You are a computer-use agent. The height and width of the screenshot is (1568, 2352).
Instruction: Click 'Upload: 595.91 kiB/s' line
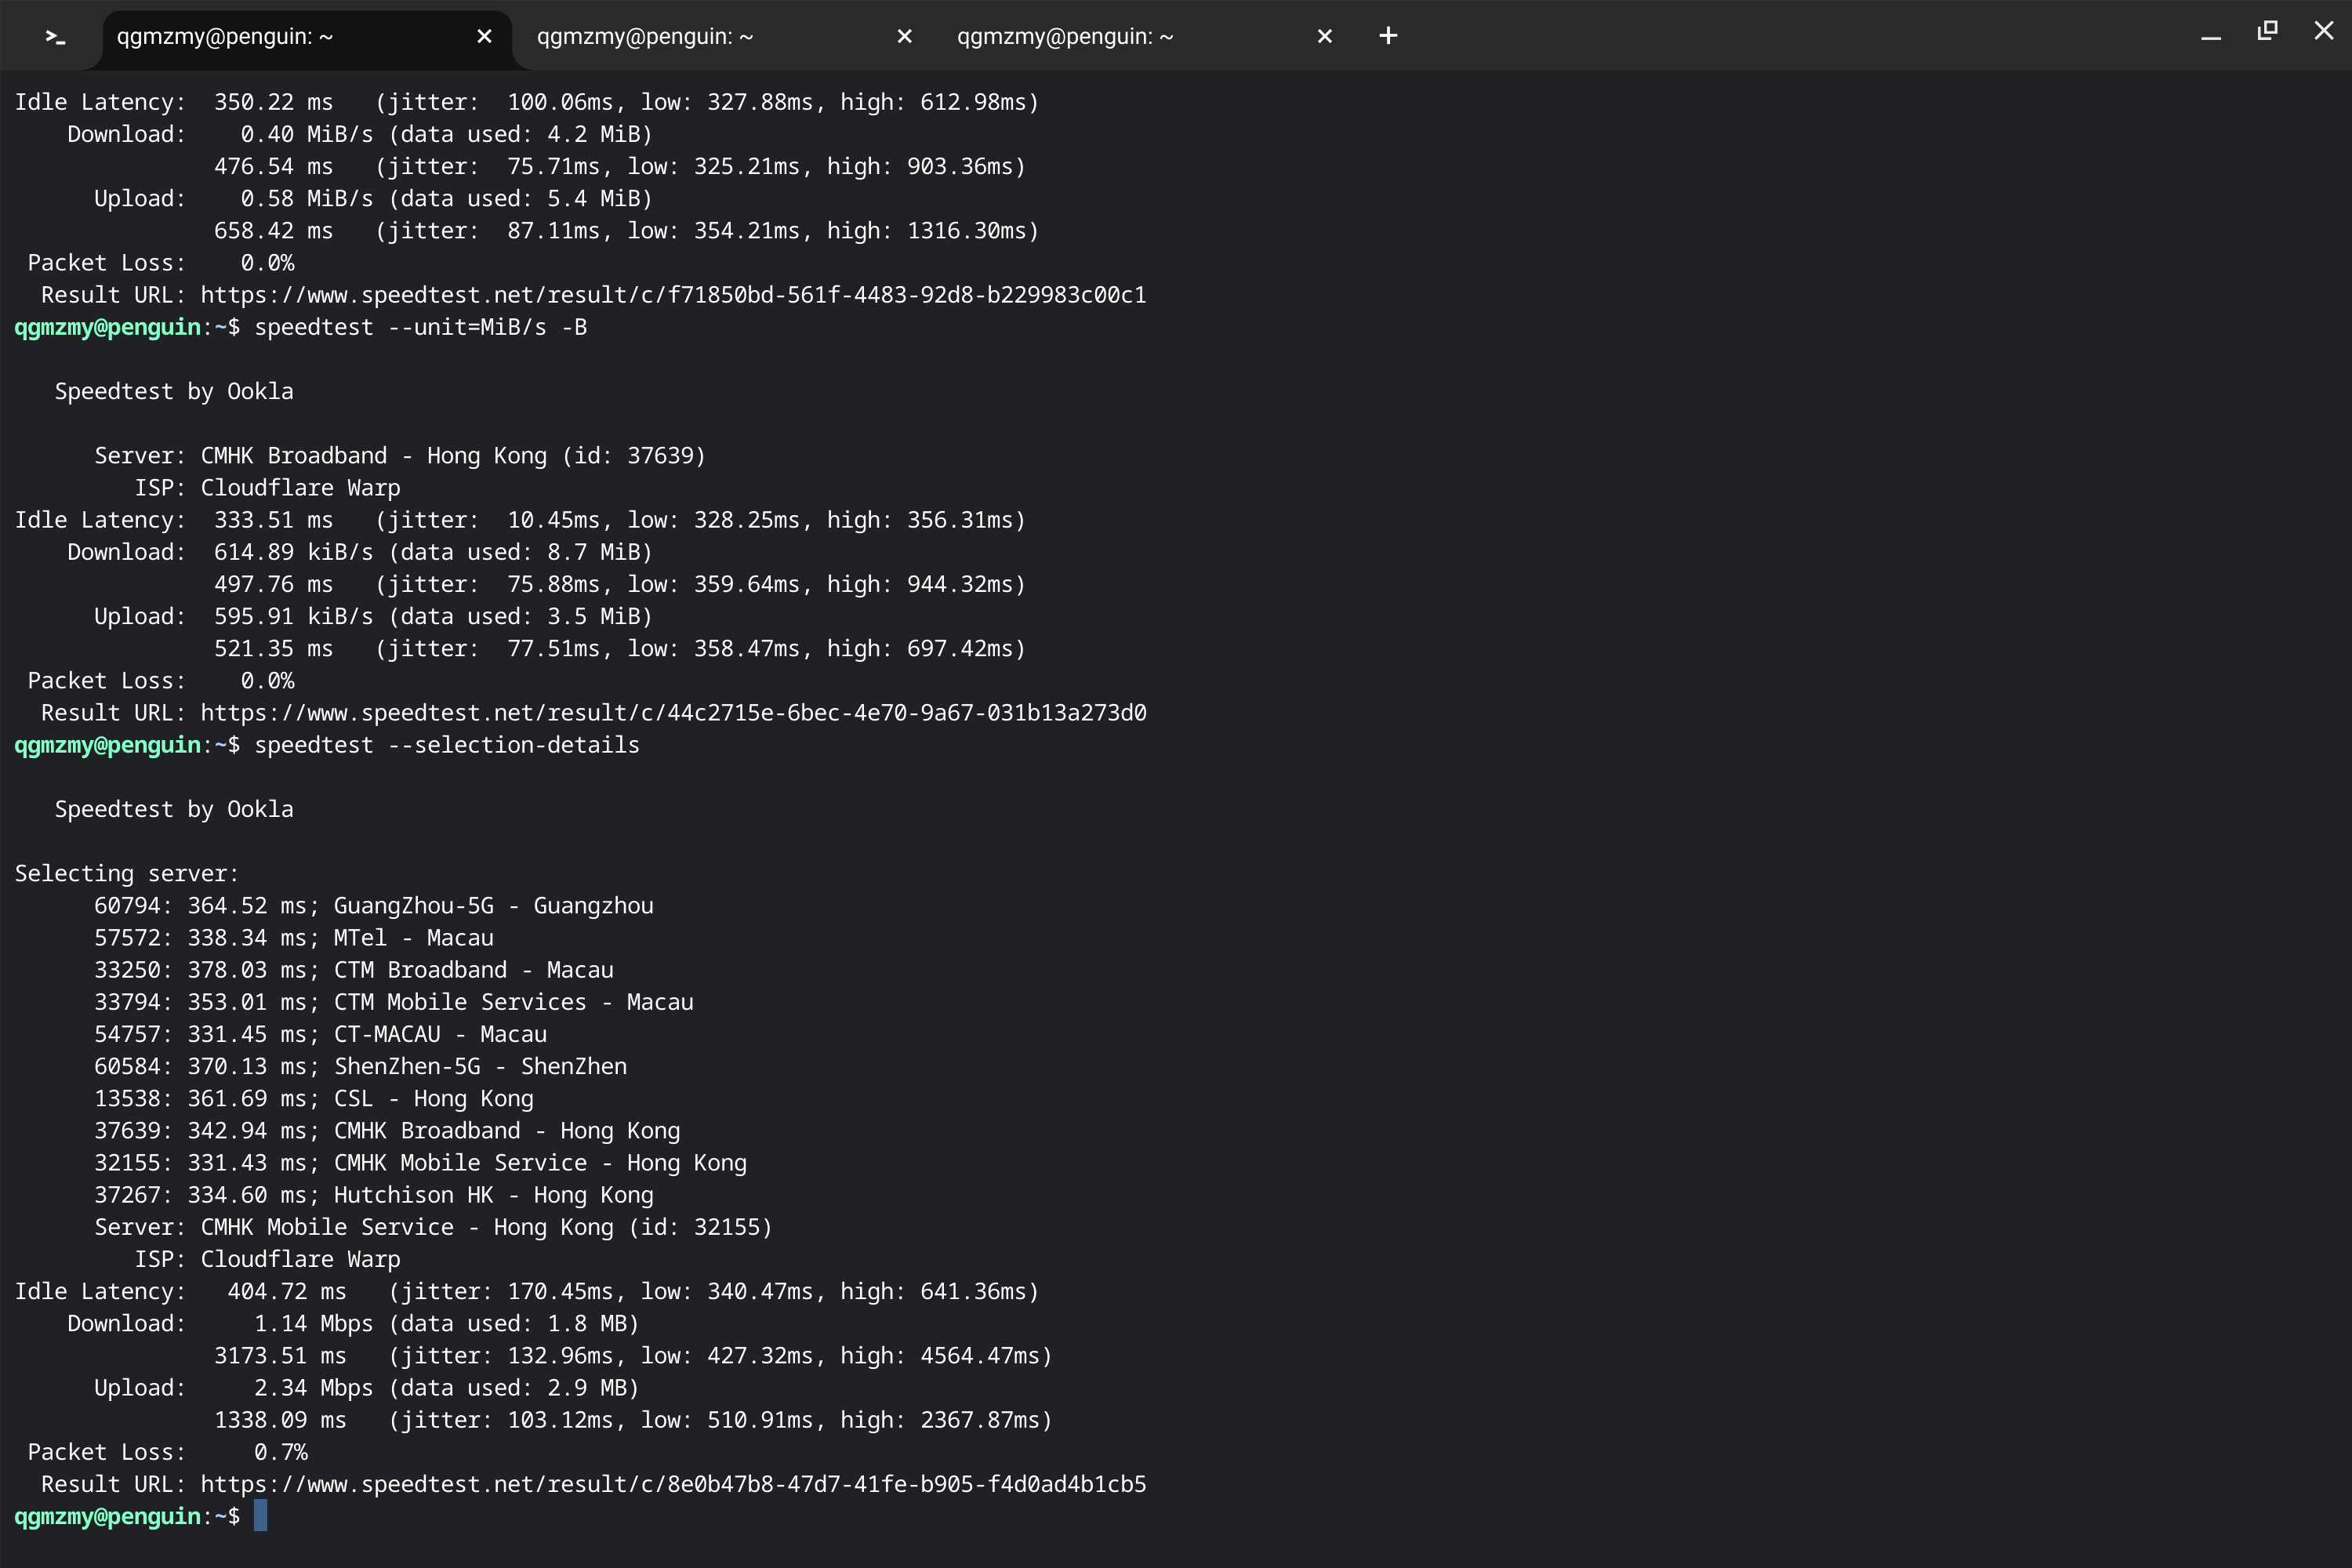[x=373, y=616]
